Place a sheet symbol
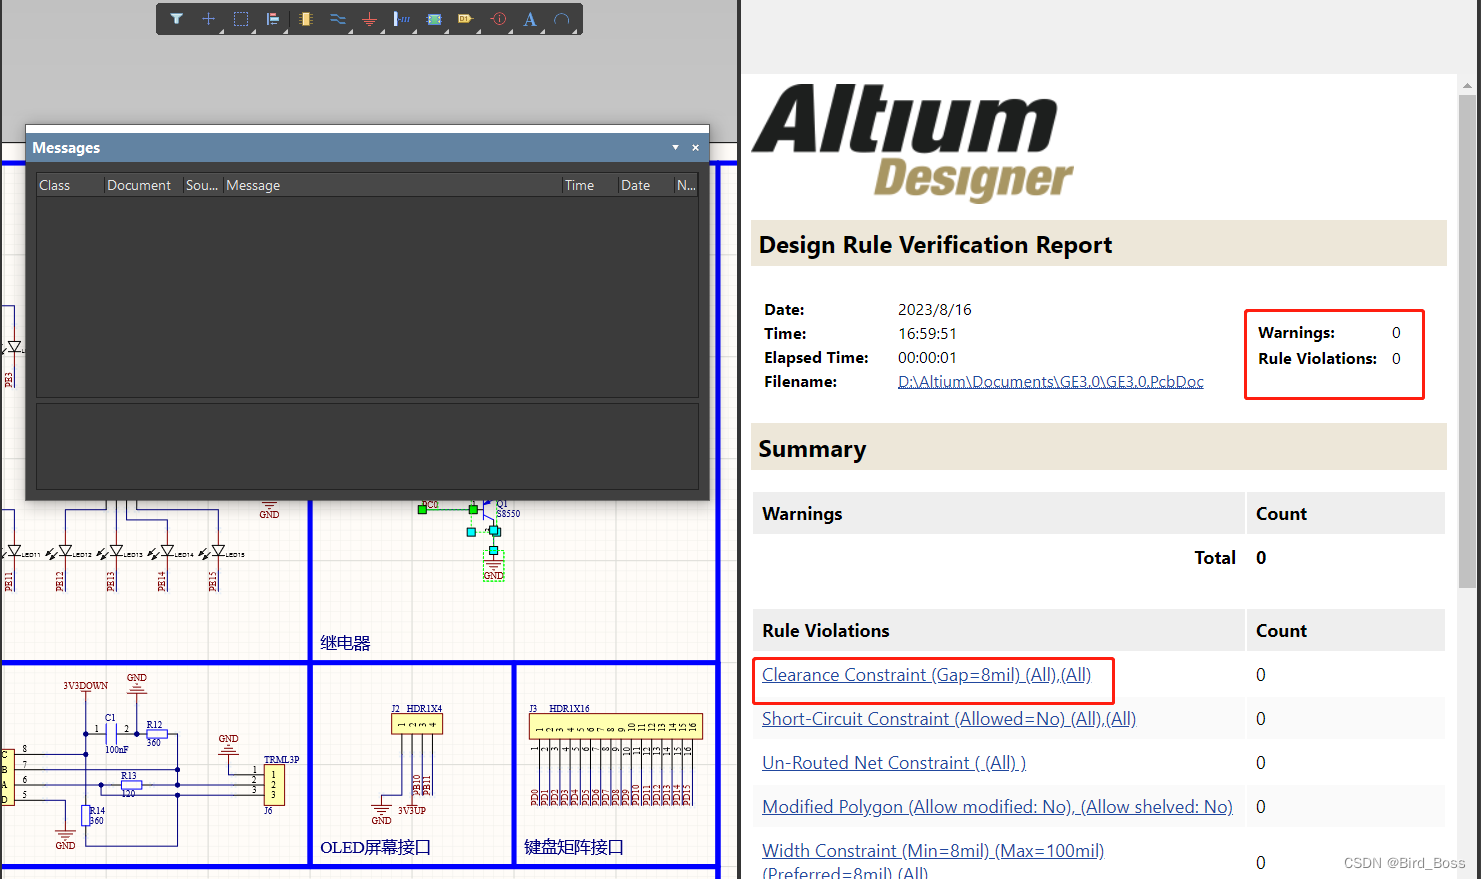 (434, 19)
